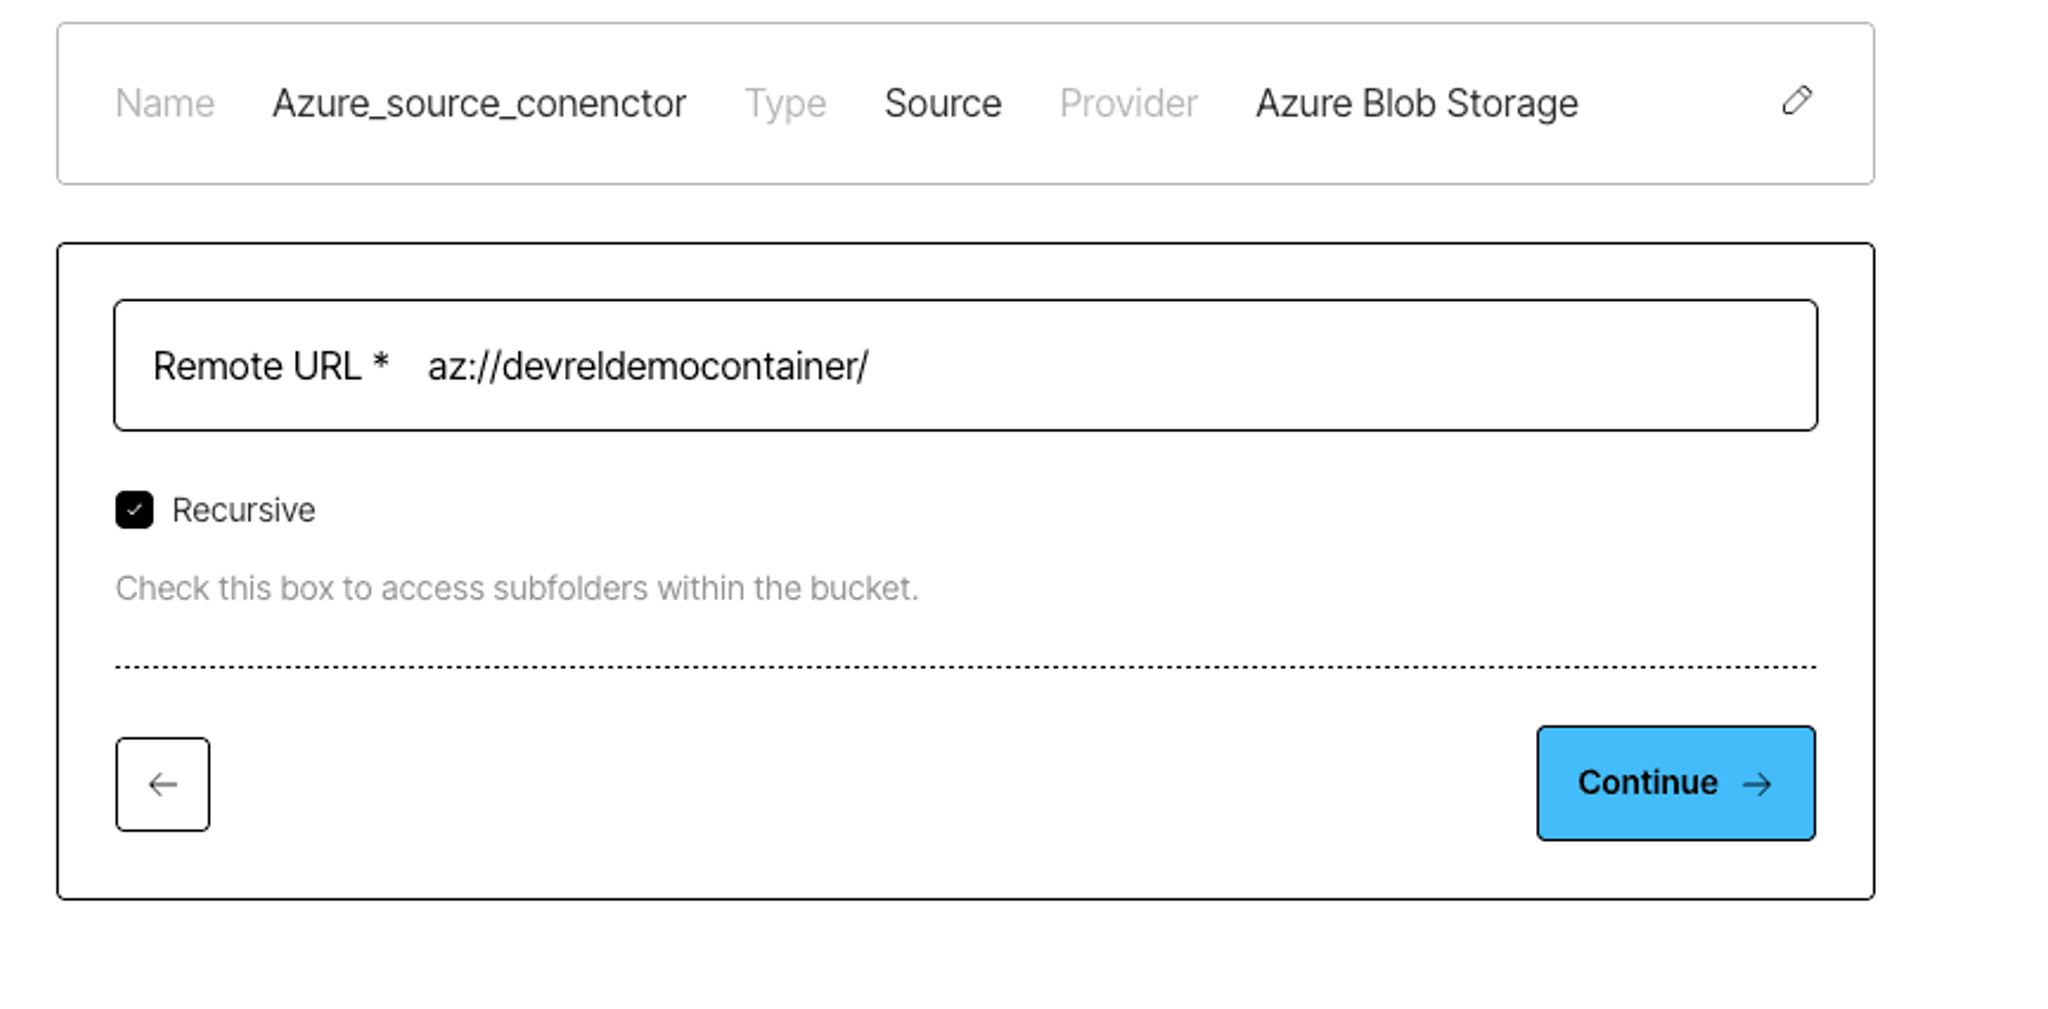
Task: Click the right arrow inside Continue
Action: click(1757, 784)
